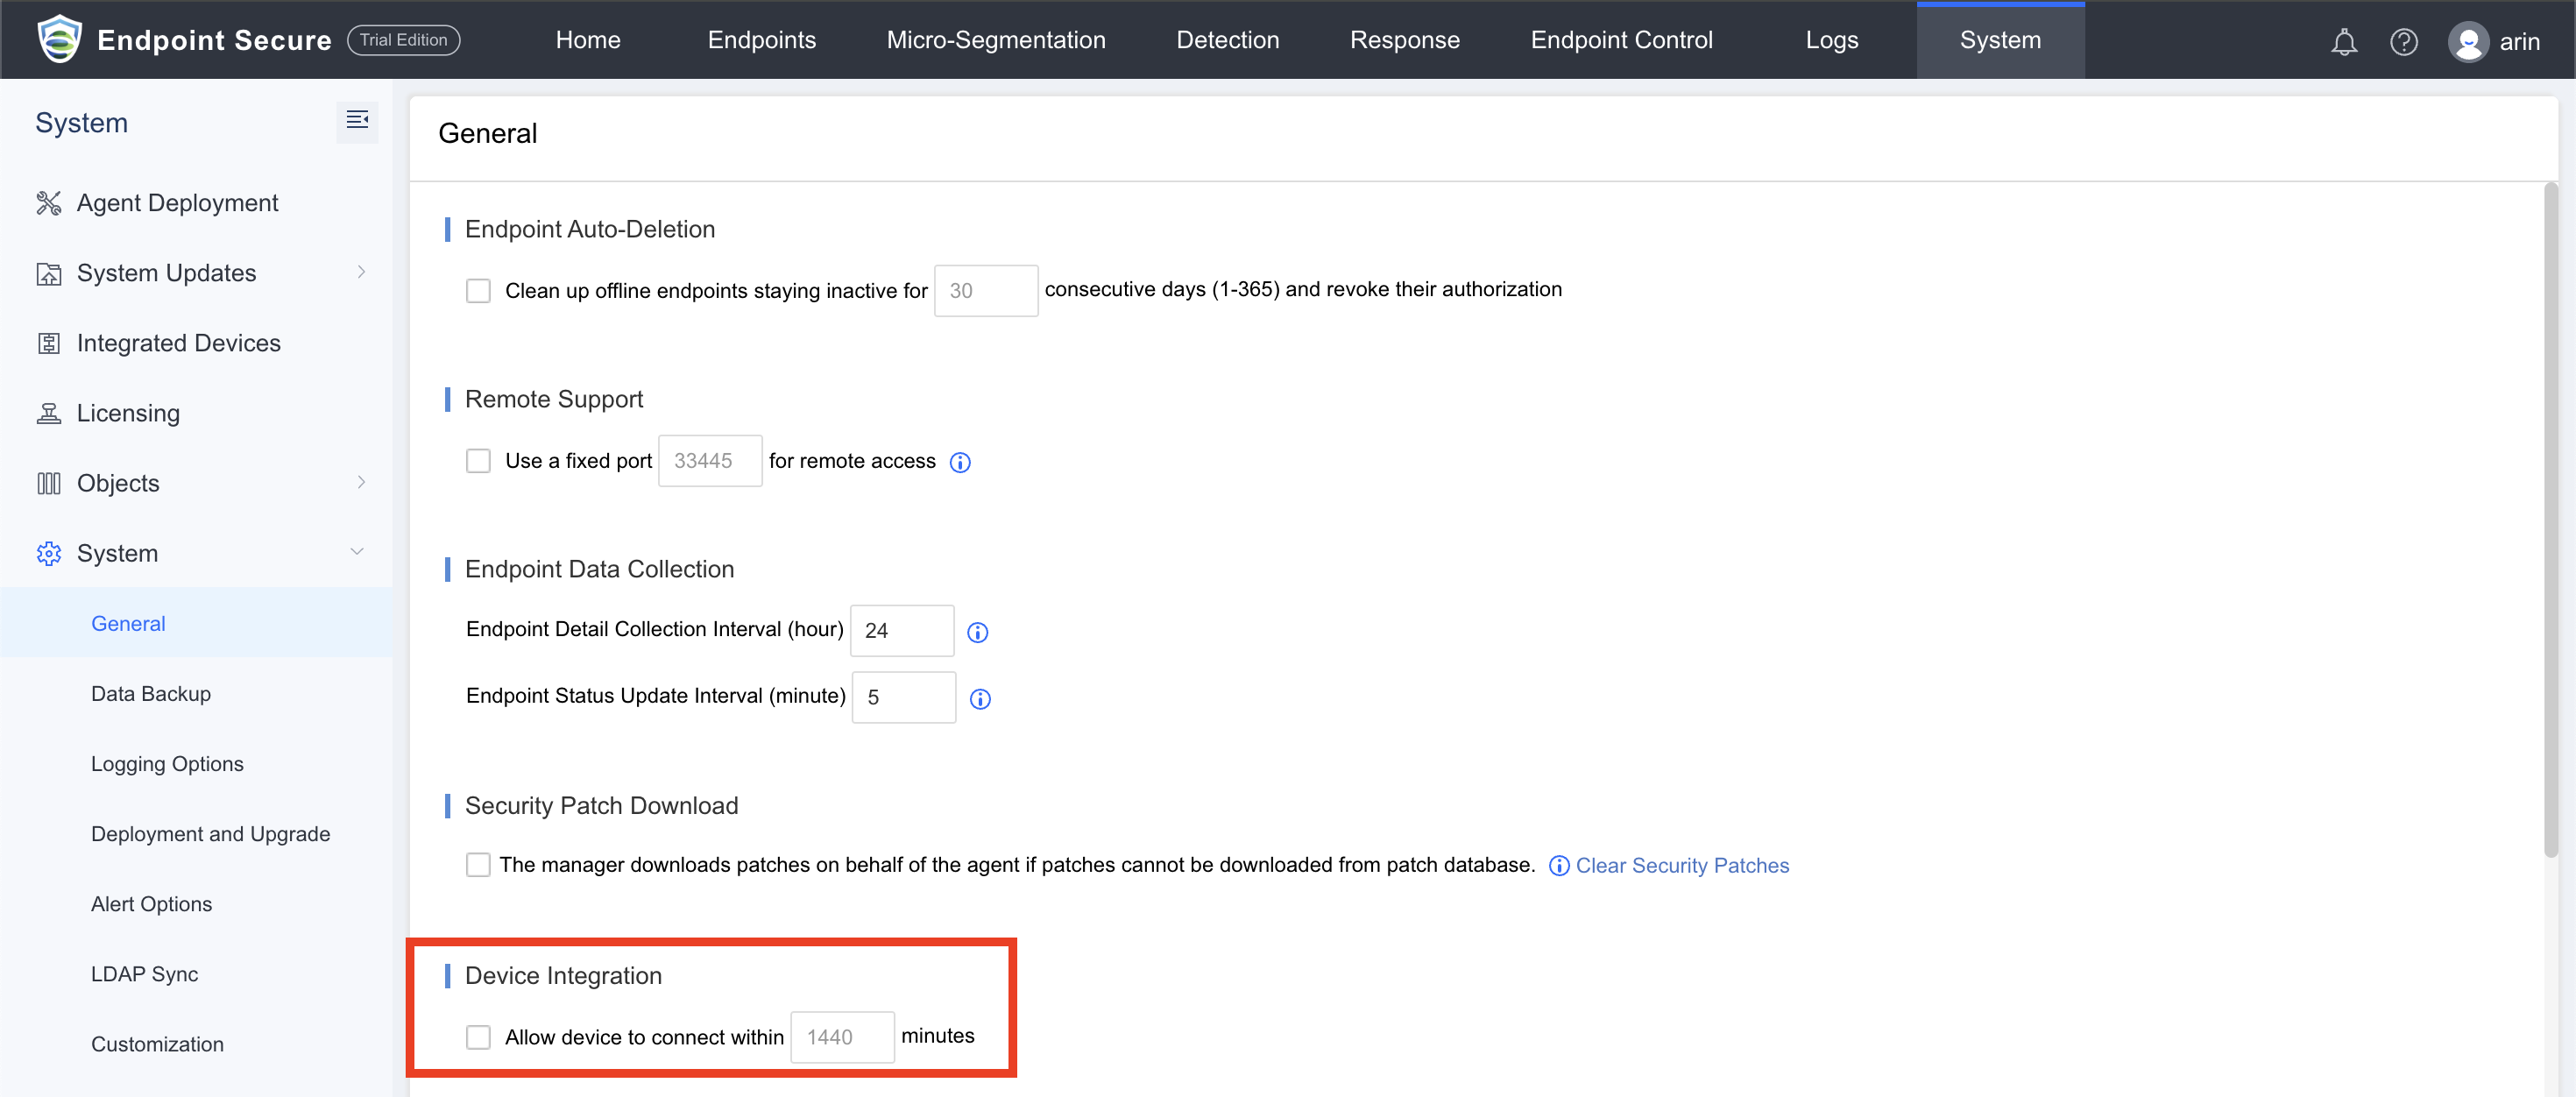Image resolution: width=2576 pixels, height=1097 pixels.
Task: Open the help question mark icon
Action: 2404,42
